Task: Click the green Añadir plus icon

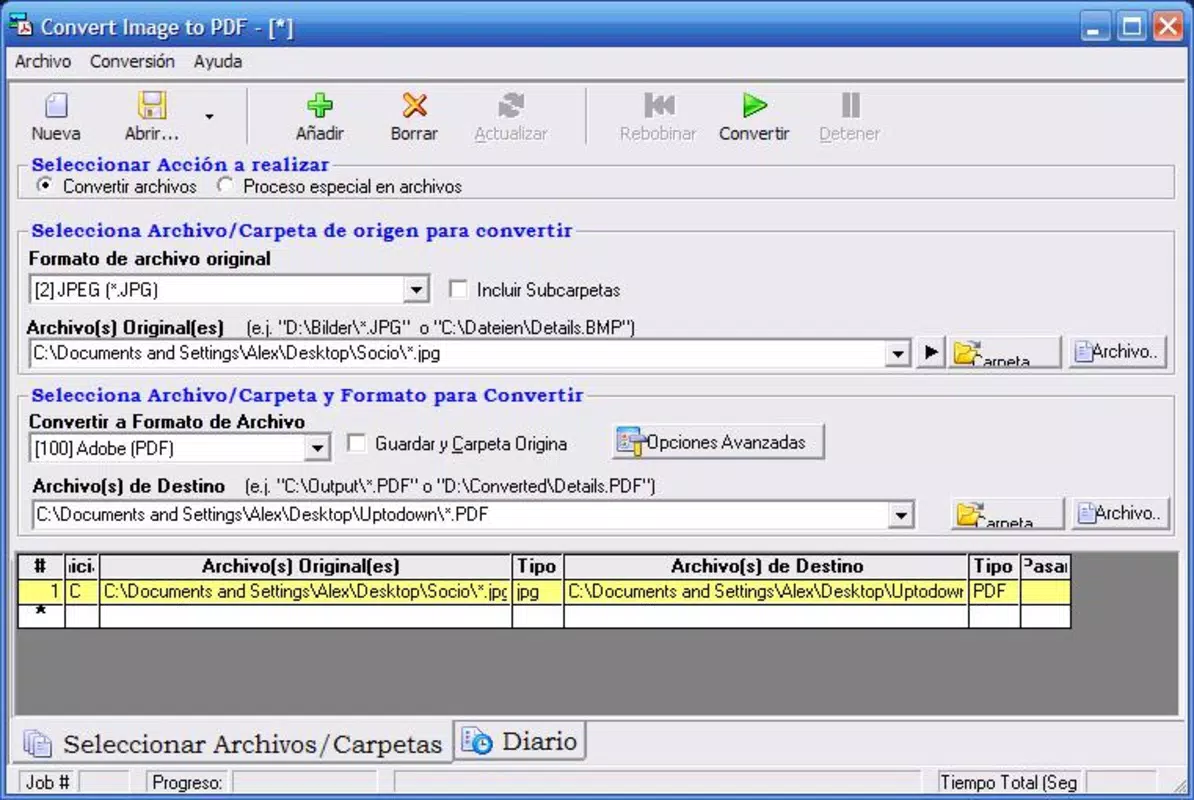Action: point(320,106)
